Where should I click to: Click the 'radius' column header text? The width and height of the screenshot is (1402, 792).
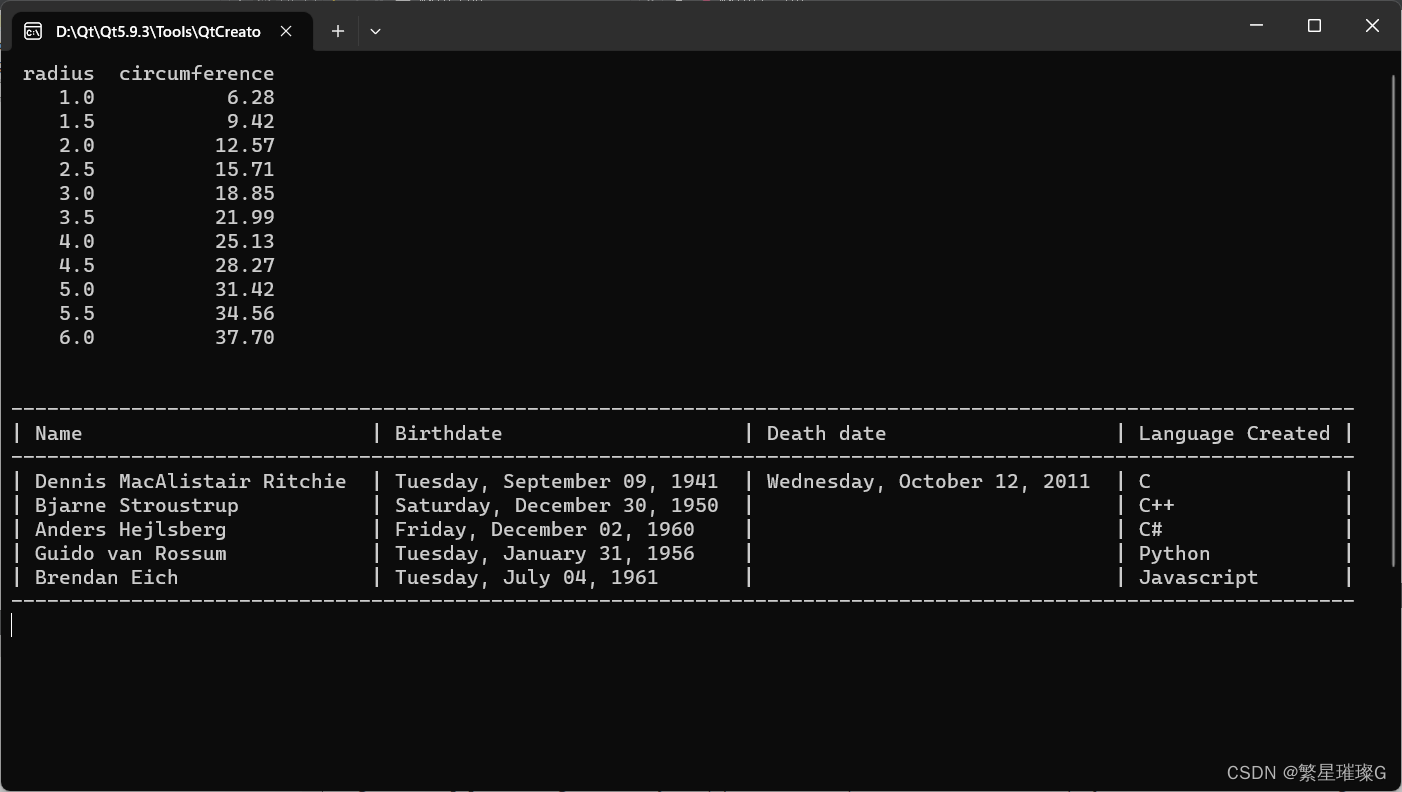click(58, 73)
